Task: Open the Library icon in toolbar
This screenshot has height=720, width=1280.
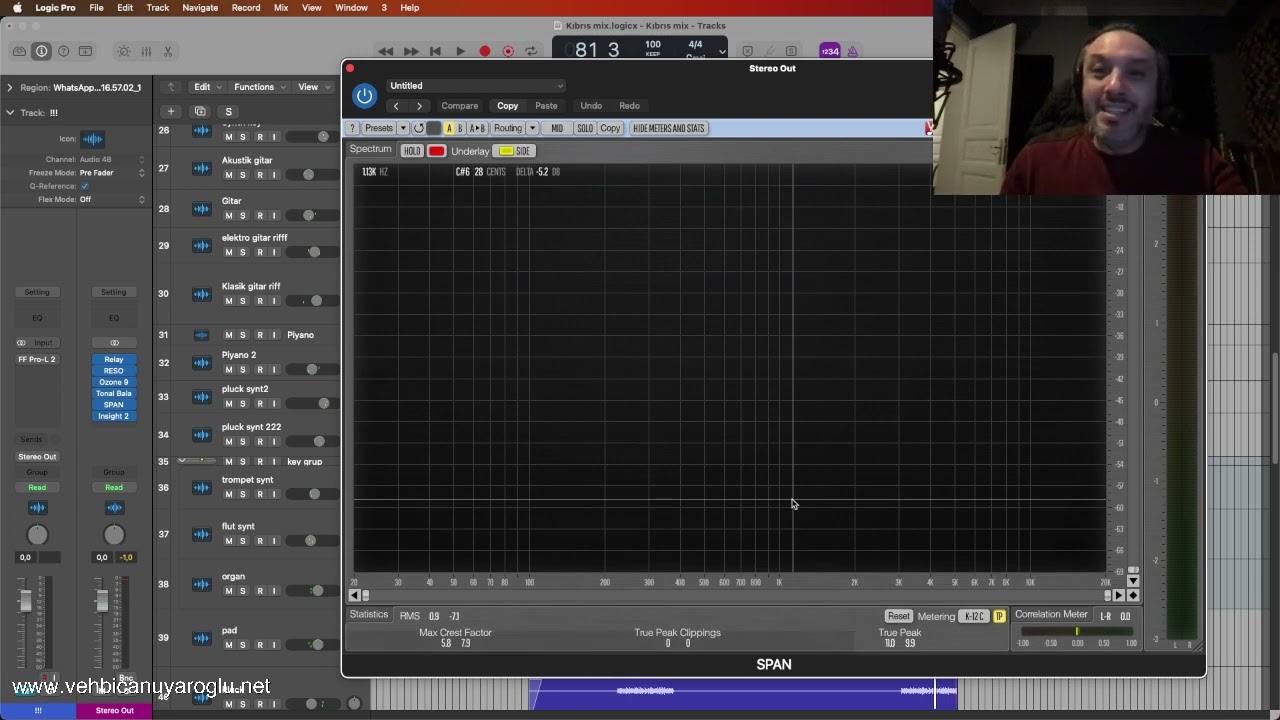Action: pyautogui.click(x=19, y=51)
